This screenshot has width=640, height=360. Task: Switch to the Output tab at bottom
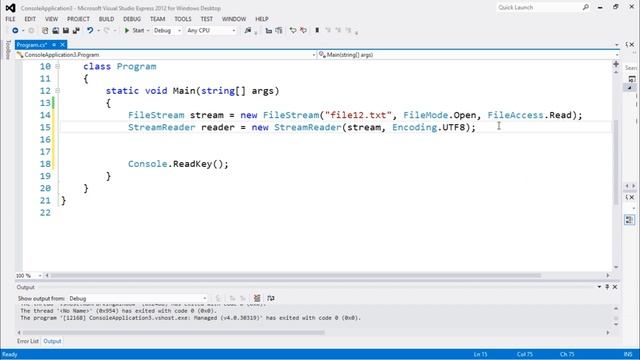pos(52,341)
